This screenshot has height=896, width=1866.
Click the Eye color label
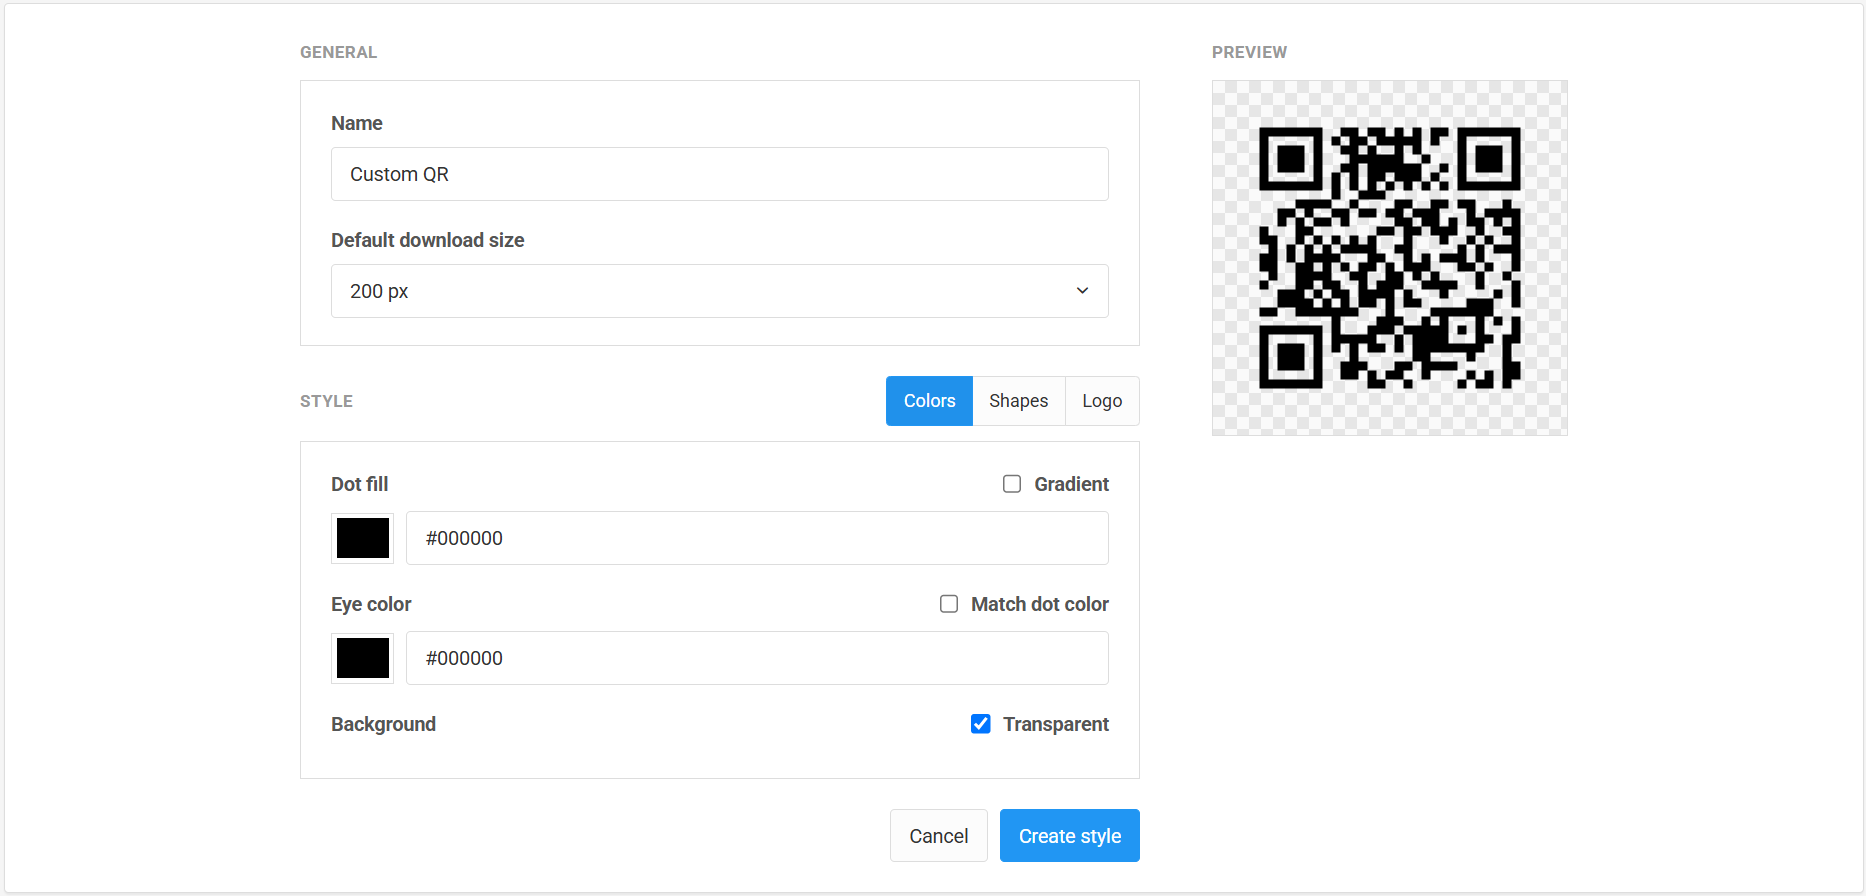(x=371, y=604)
